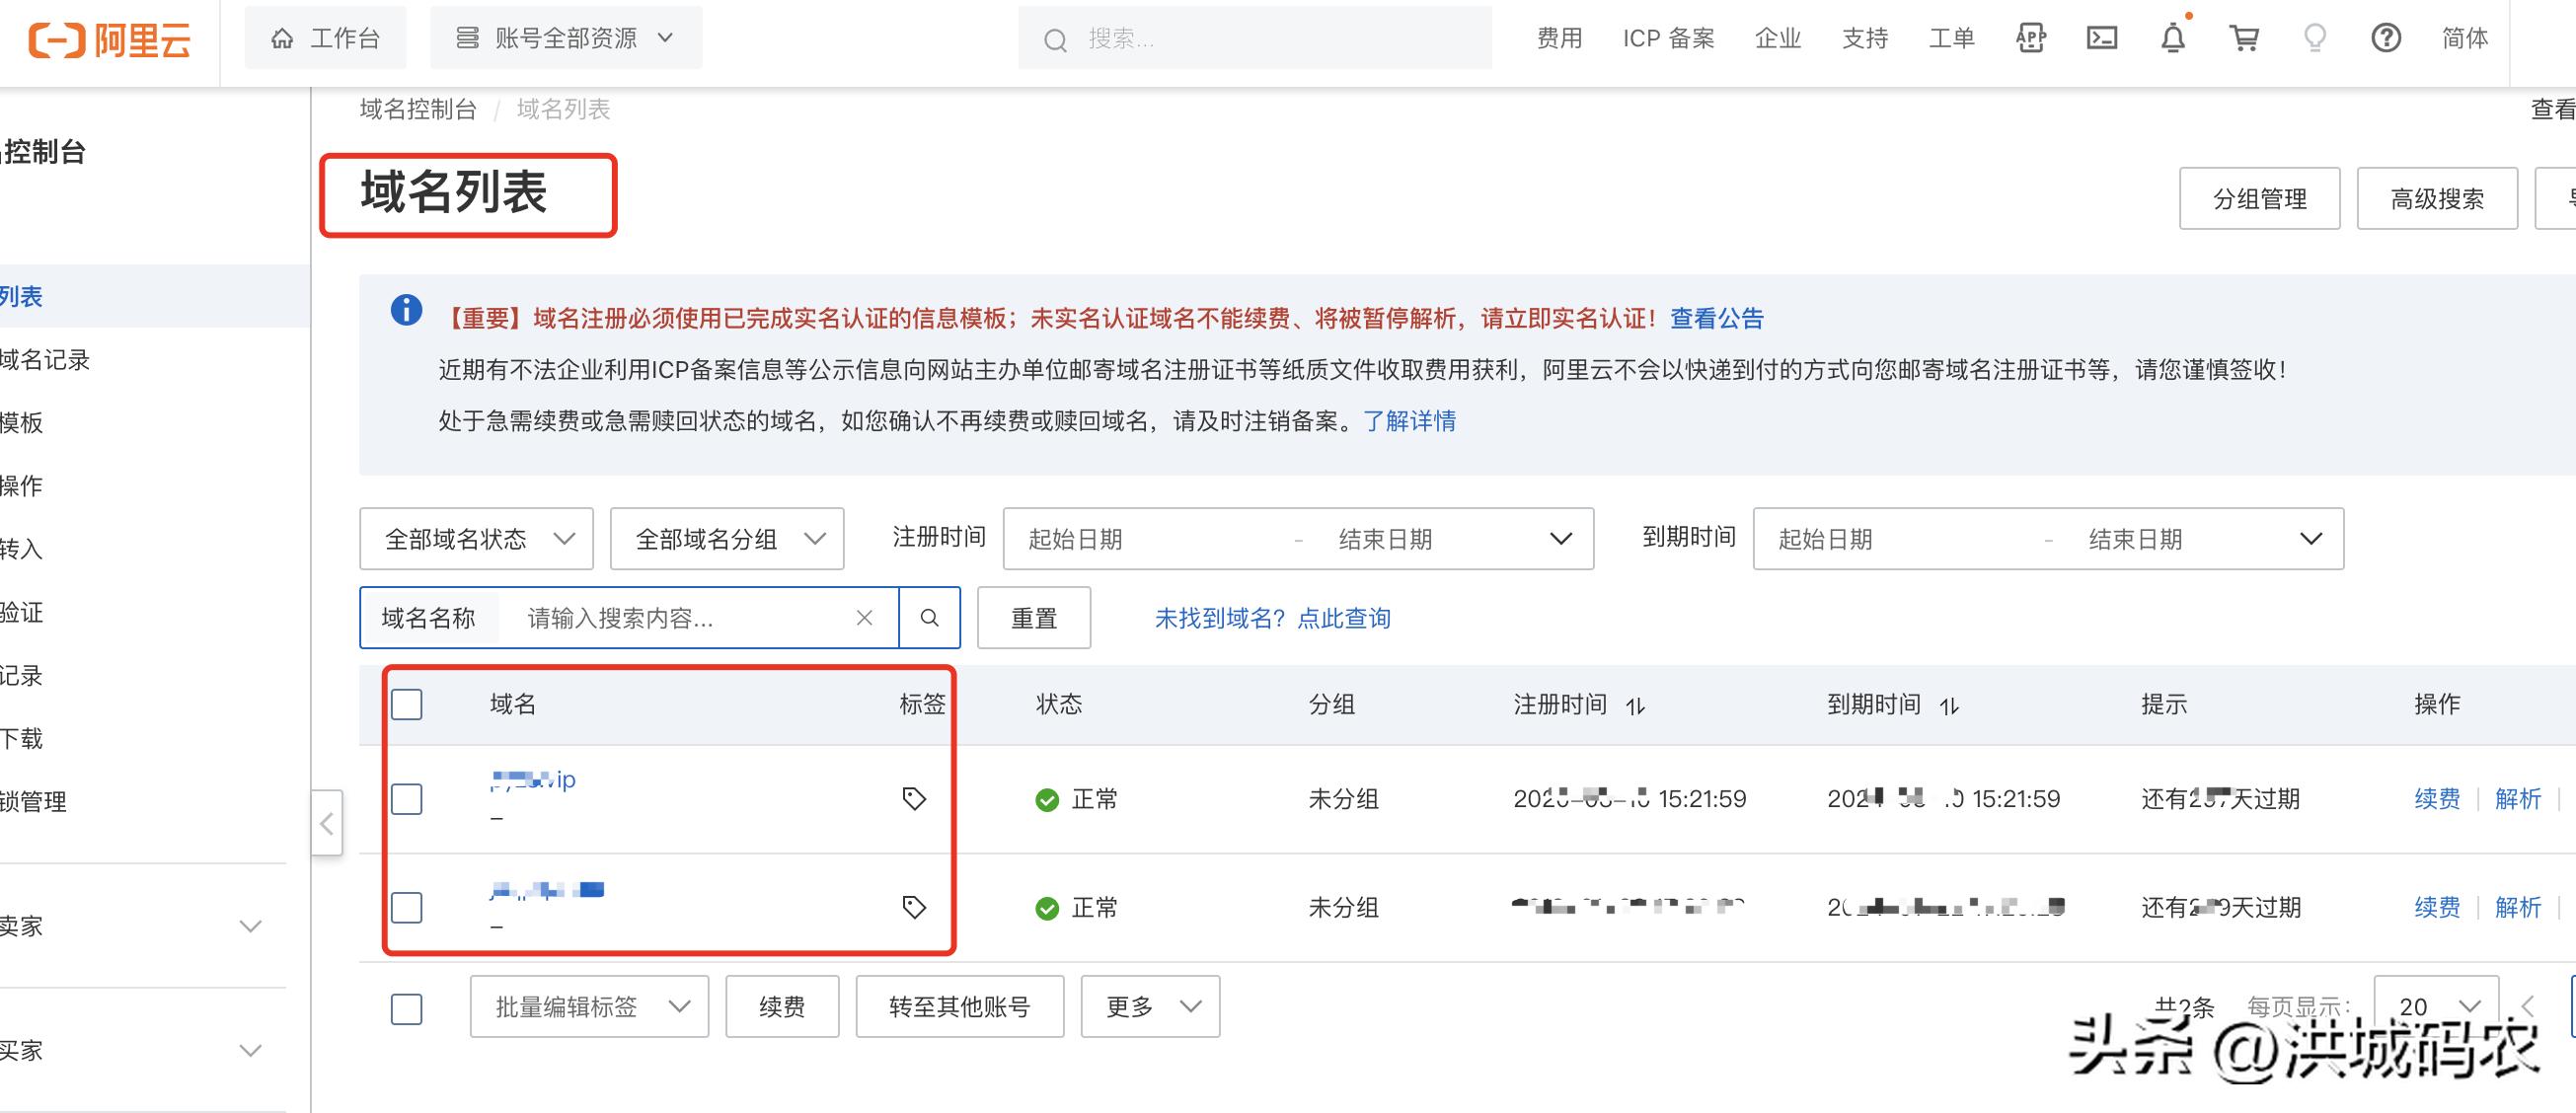Viewport: 2576px width, 1113px height.
Task: Open the 全部域名分组 dropdown
Action: 727,538
